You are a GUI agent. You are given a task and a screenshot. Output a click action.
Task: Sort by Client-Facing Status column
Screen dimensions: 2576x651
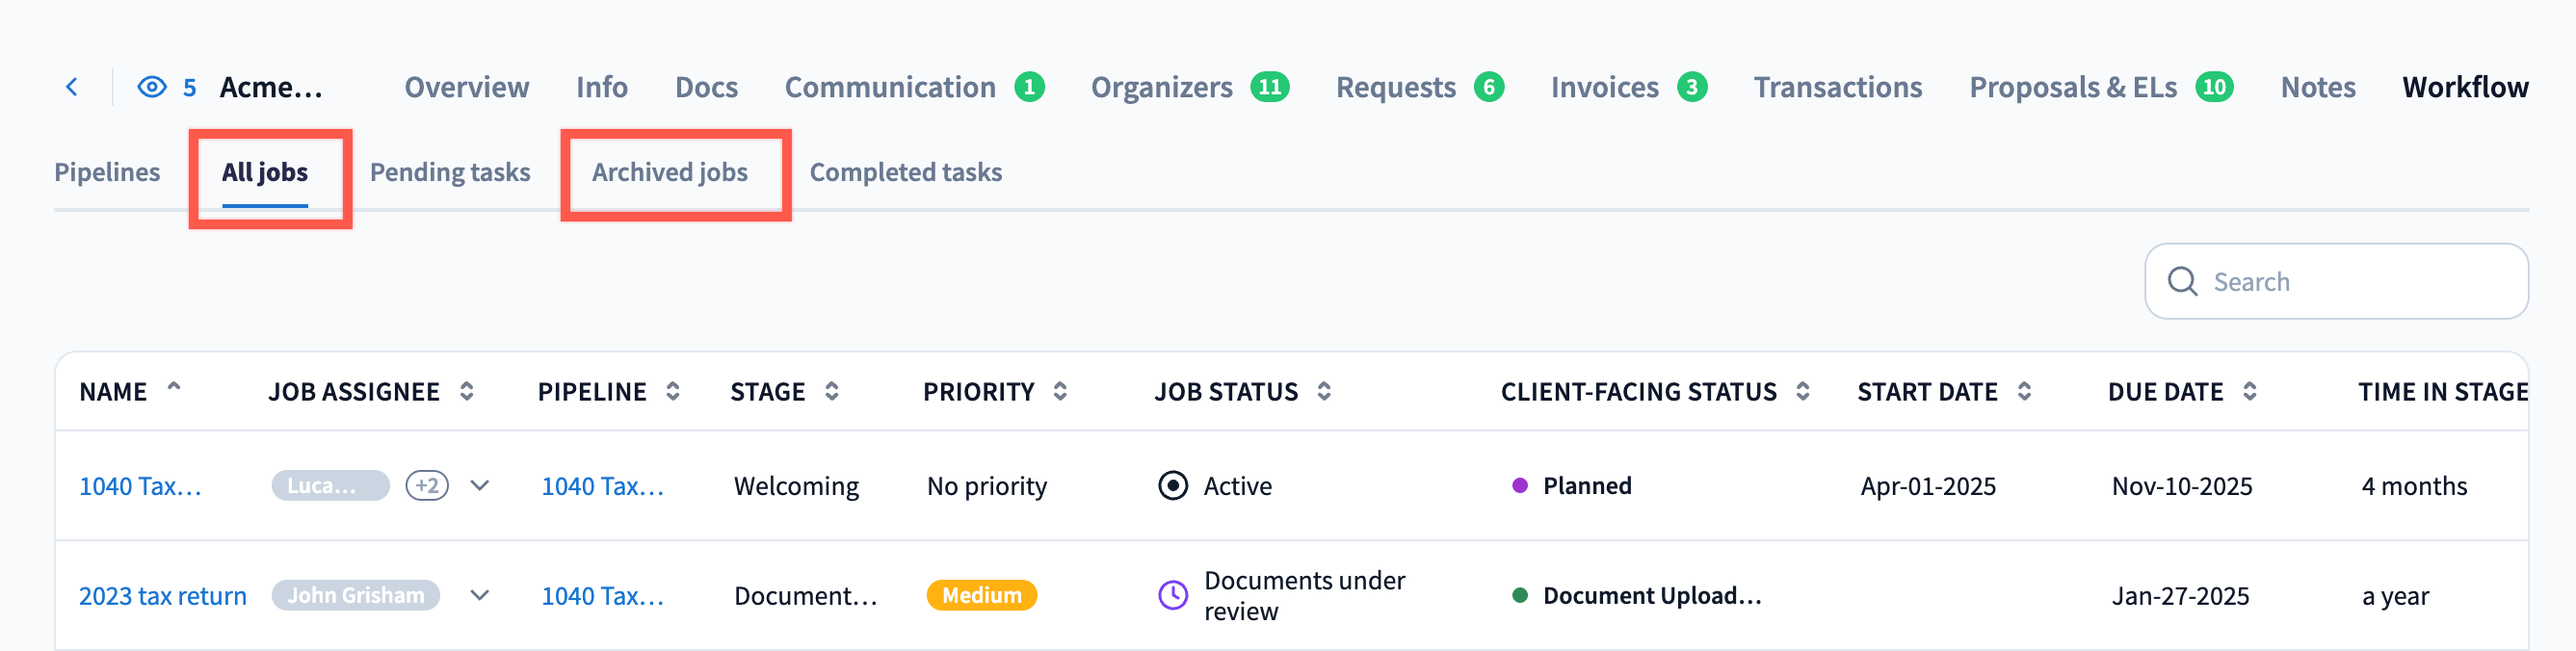tap(1802, 392)
